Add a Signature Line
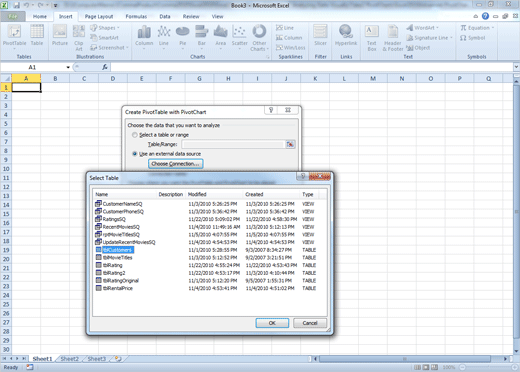The width and height of the screenshot is (520, 372). [x=429, y=38]
